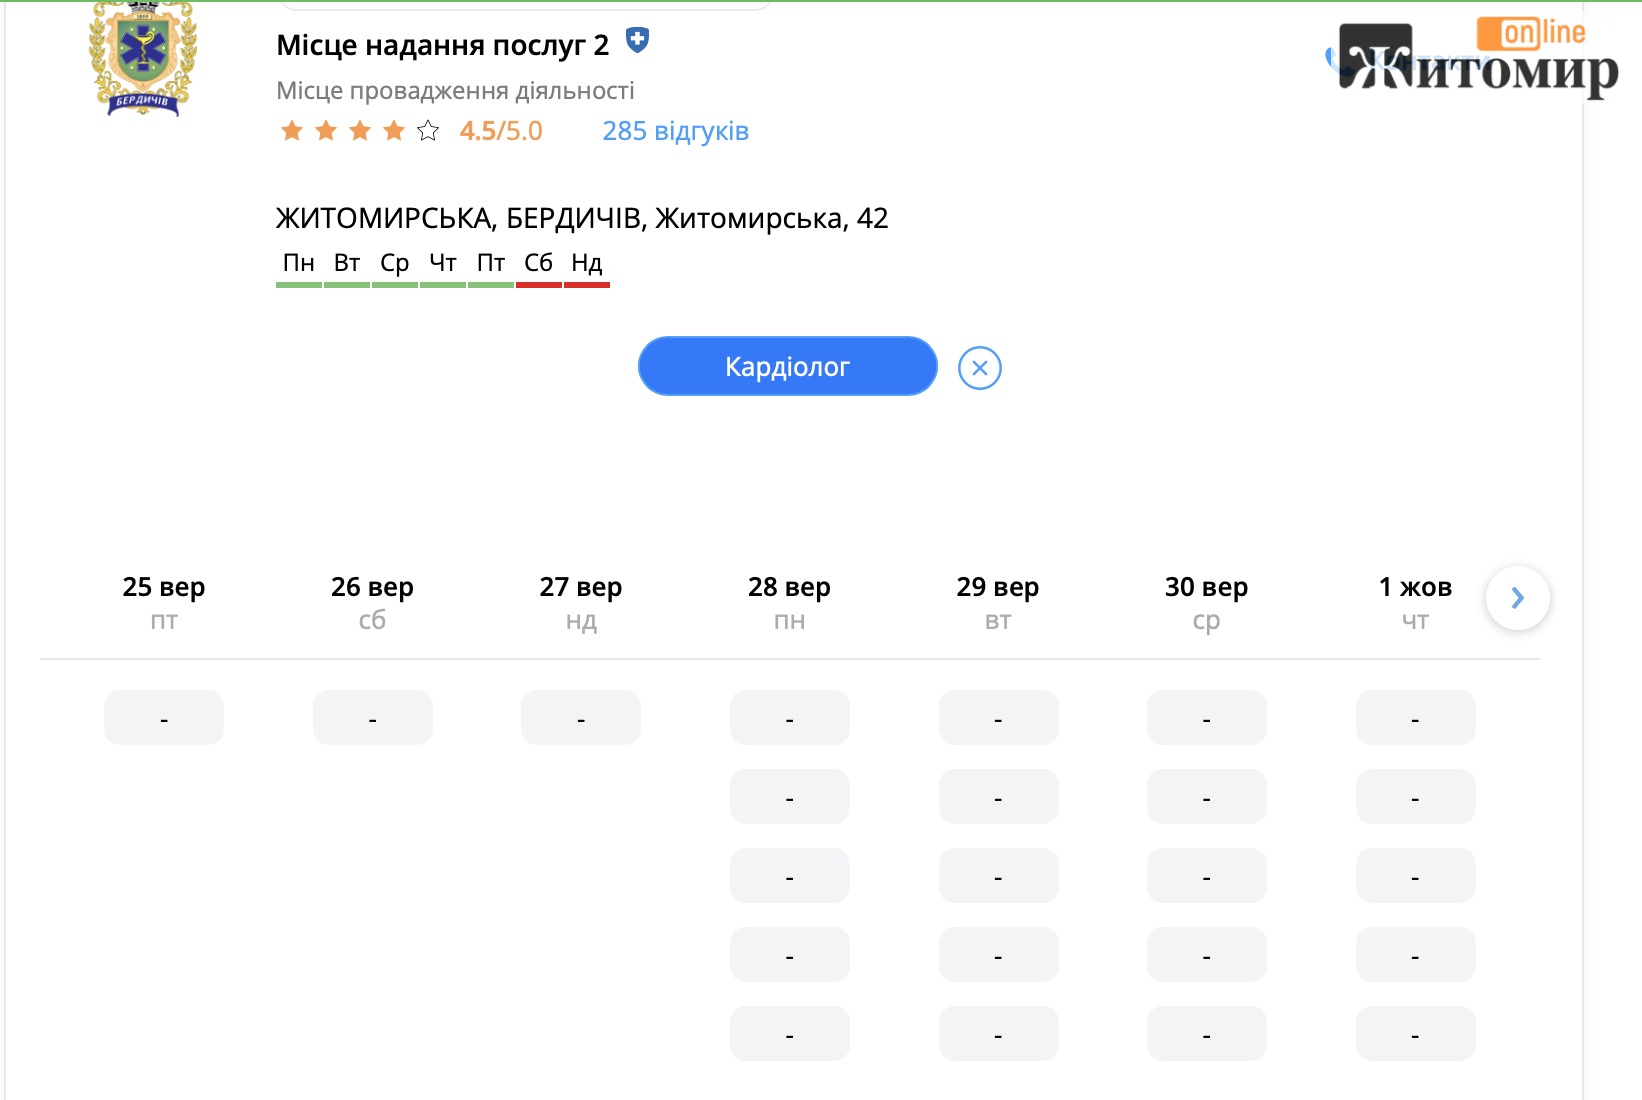This screenshot has width=1642, height=1100.
Task: Click the Місце надання послуг 2 title
Action: click(443, 45)
